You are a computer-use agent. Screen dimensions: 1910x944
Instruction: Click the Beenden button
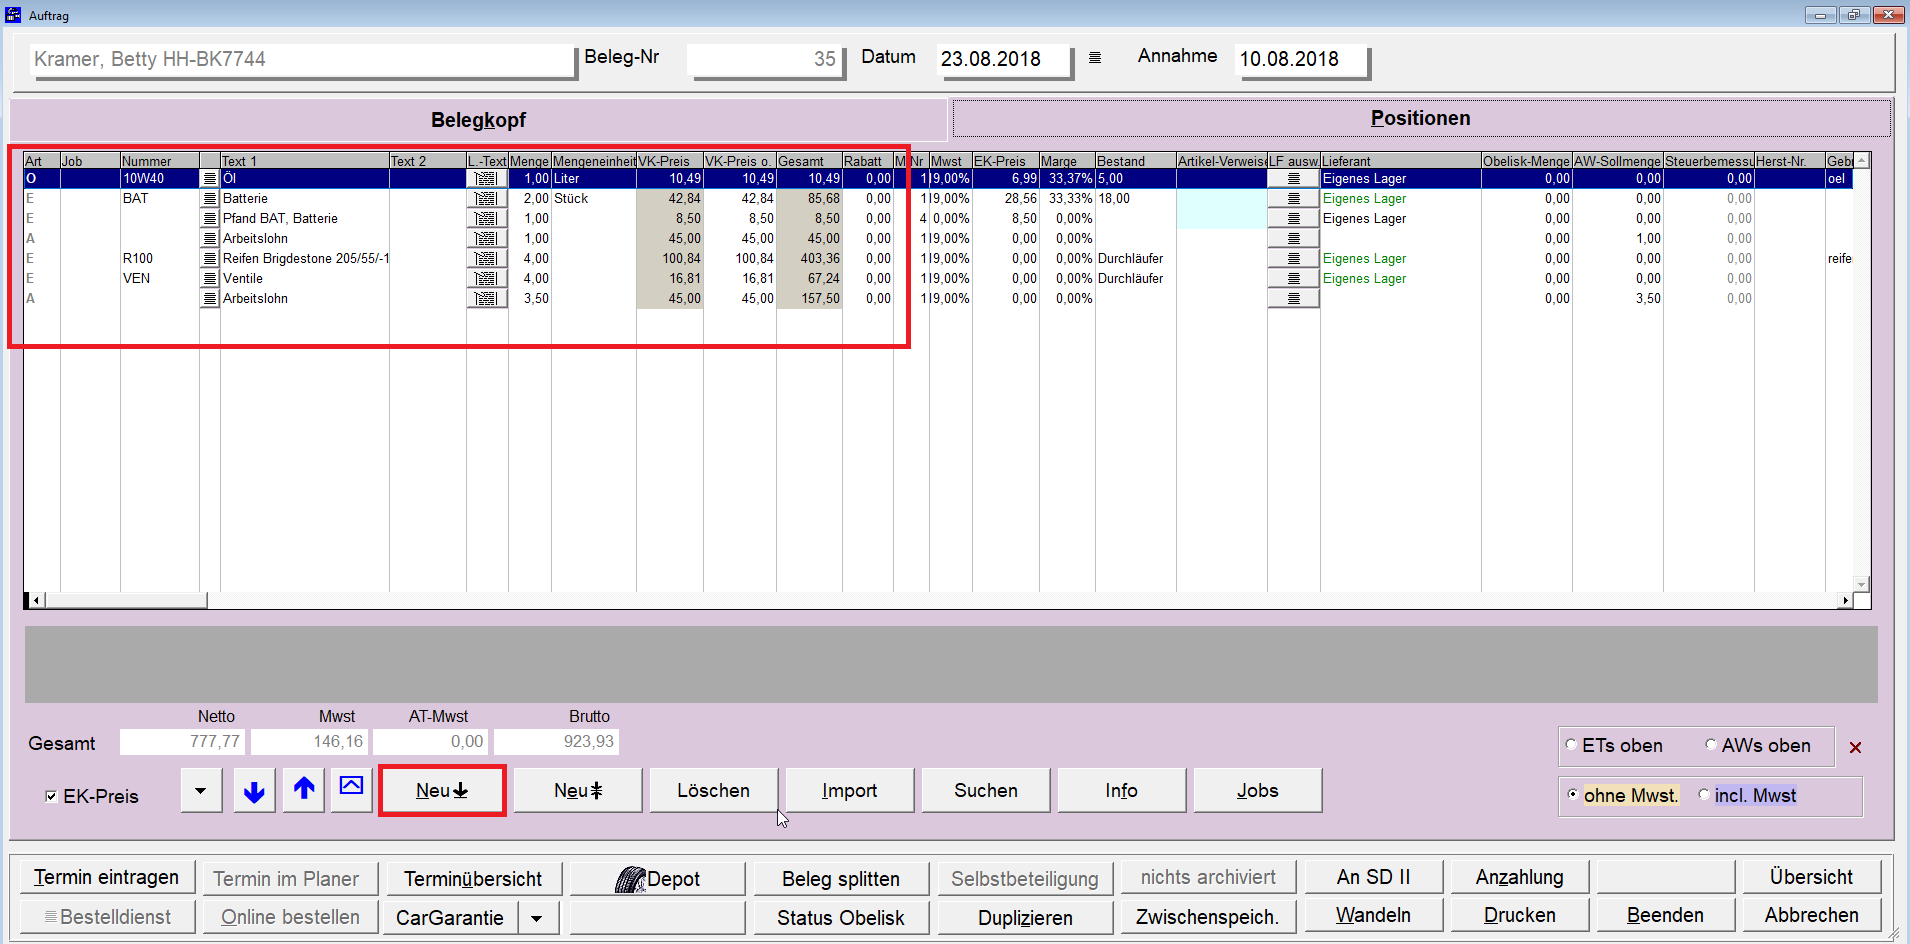(x=1665, y=915)
